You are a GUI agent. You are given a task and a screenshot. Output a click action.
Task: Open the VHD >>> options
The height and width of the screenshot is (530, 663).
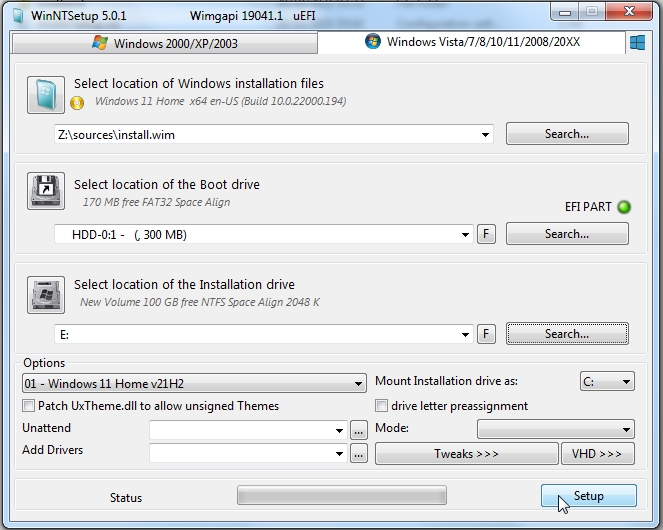click(597, 454)
